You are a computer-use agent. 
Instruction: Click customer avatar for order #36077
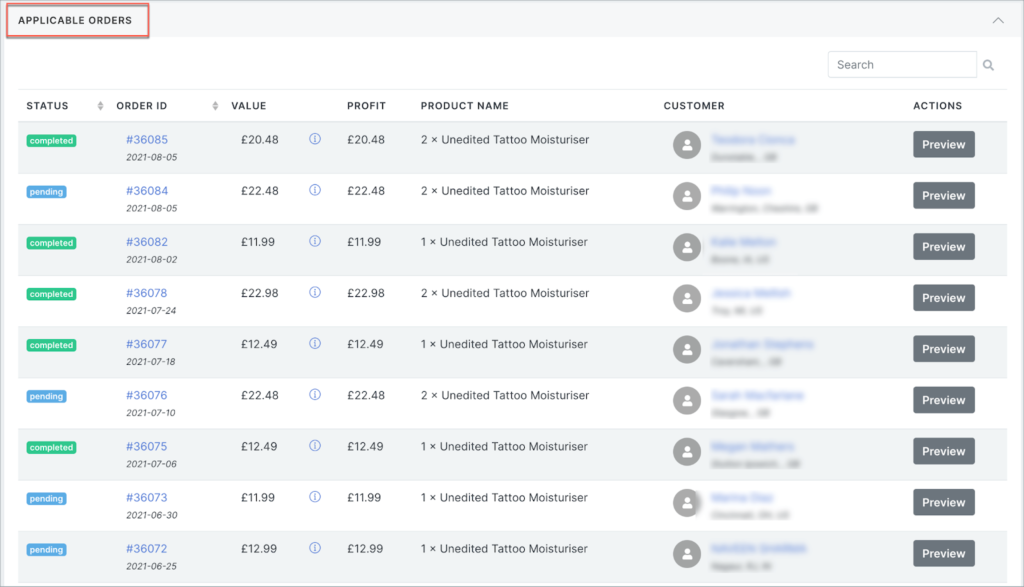(x=687, y=350)
